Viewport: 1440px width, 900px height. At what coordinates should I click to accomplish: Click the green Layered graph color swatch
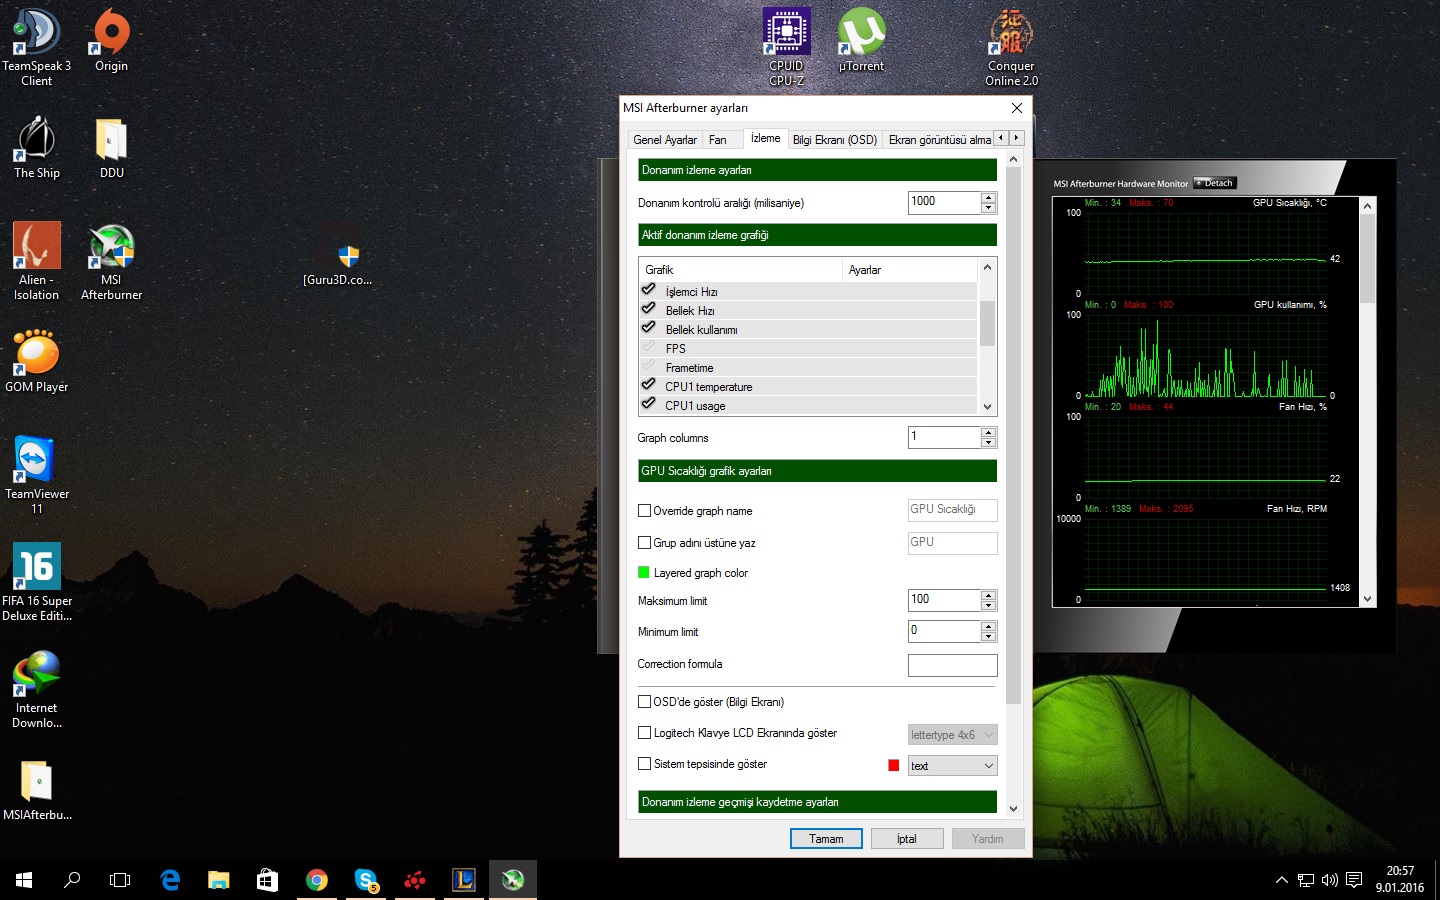coord(644,573)
